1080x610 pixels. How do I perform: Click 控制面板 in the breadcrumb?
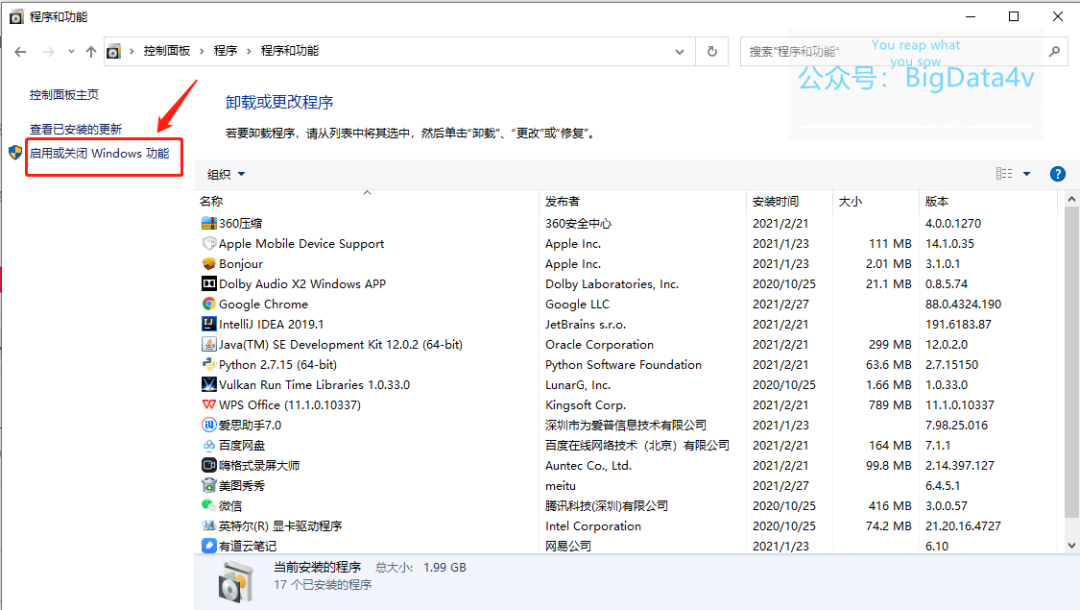click(167, 52)
